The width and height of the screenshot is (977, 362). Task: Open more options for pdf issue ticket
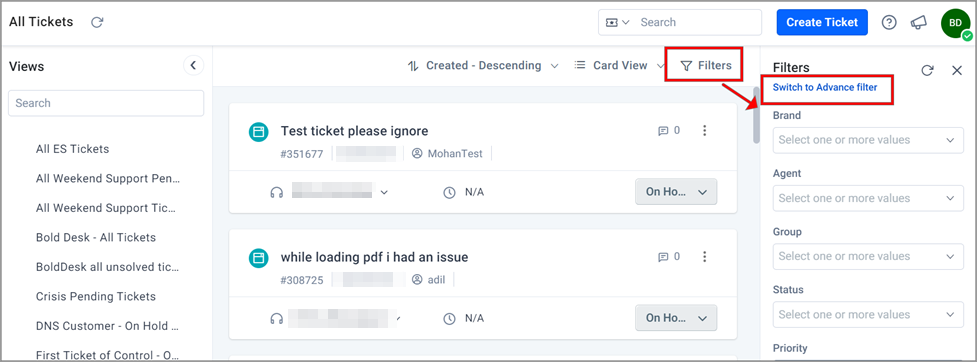coord(705,257)
